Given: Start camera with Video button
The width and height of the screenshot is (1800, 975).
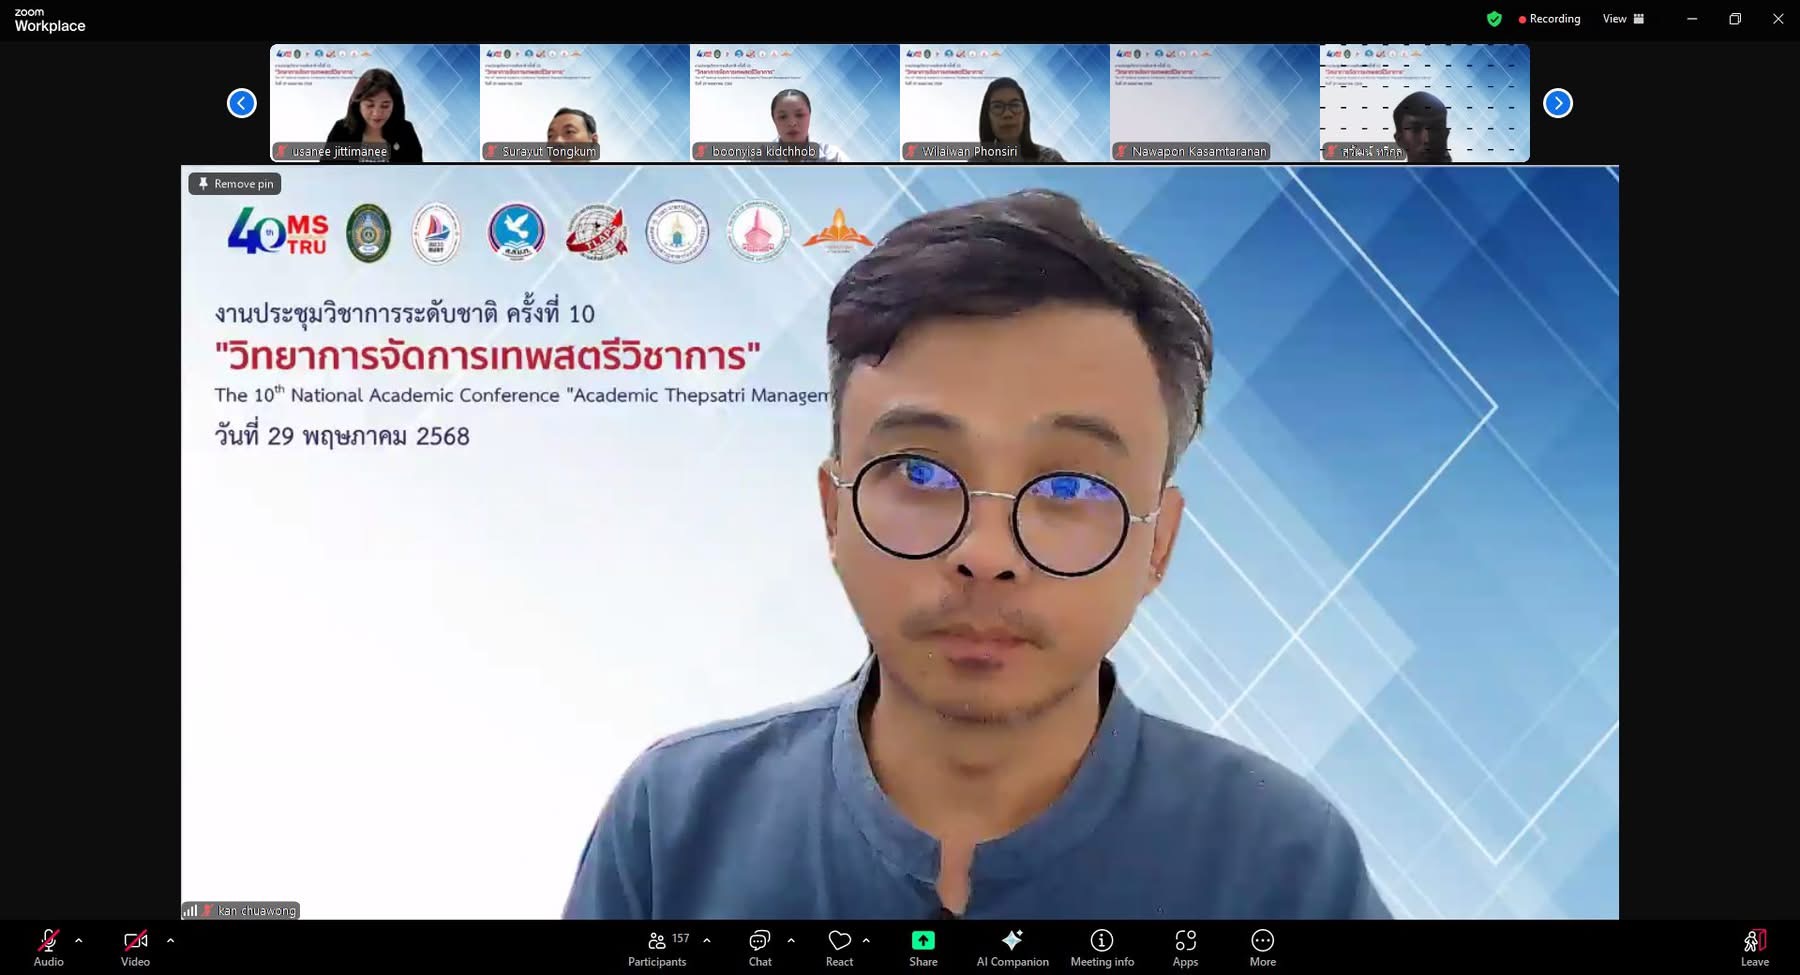Looking at the screenshot, I should click(x=135, y=947).
